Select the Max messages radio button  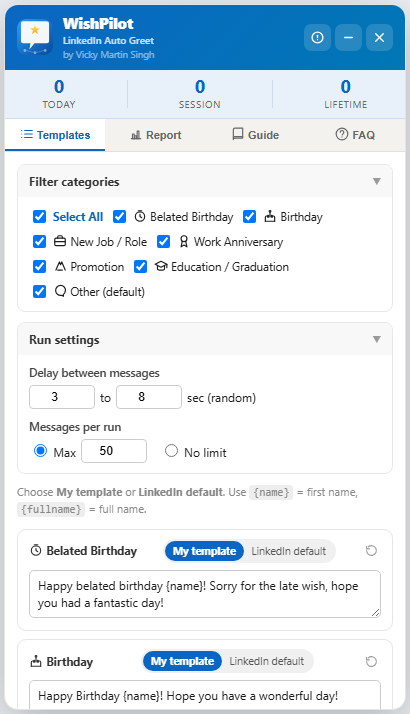pyautogui.click(x=41, y=451)
